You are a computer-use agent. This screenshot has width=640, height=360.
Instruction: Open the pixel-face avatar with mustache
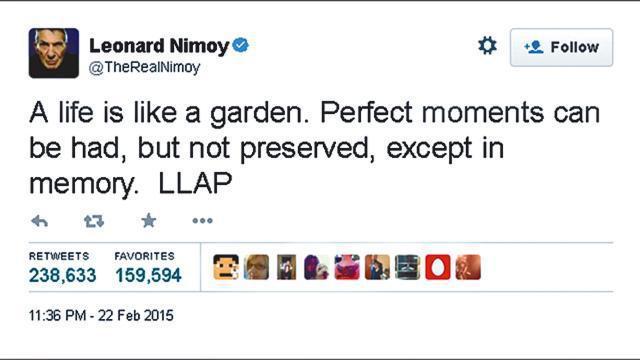(x=226, y=267)
